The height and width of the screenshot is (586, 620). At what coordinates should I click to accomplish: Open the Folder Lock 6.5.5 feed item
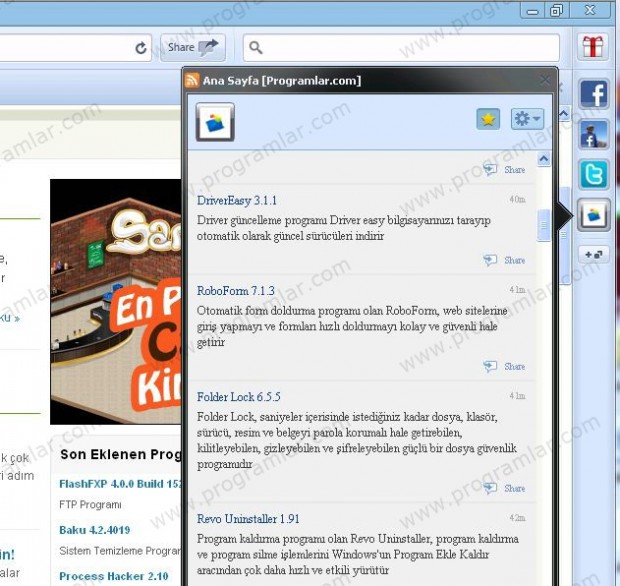239,397
